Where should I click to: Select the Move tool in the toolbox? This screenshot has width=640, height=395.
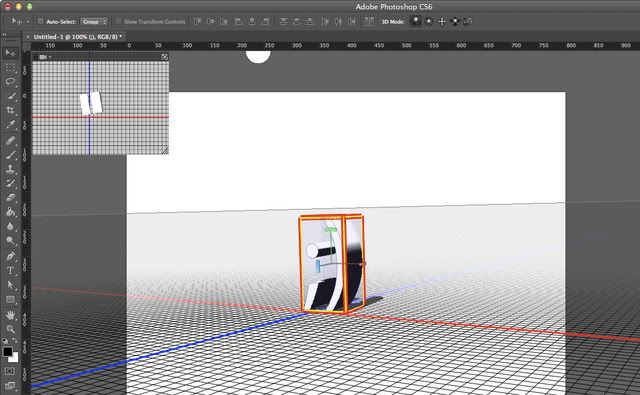[10, 53]
